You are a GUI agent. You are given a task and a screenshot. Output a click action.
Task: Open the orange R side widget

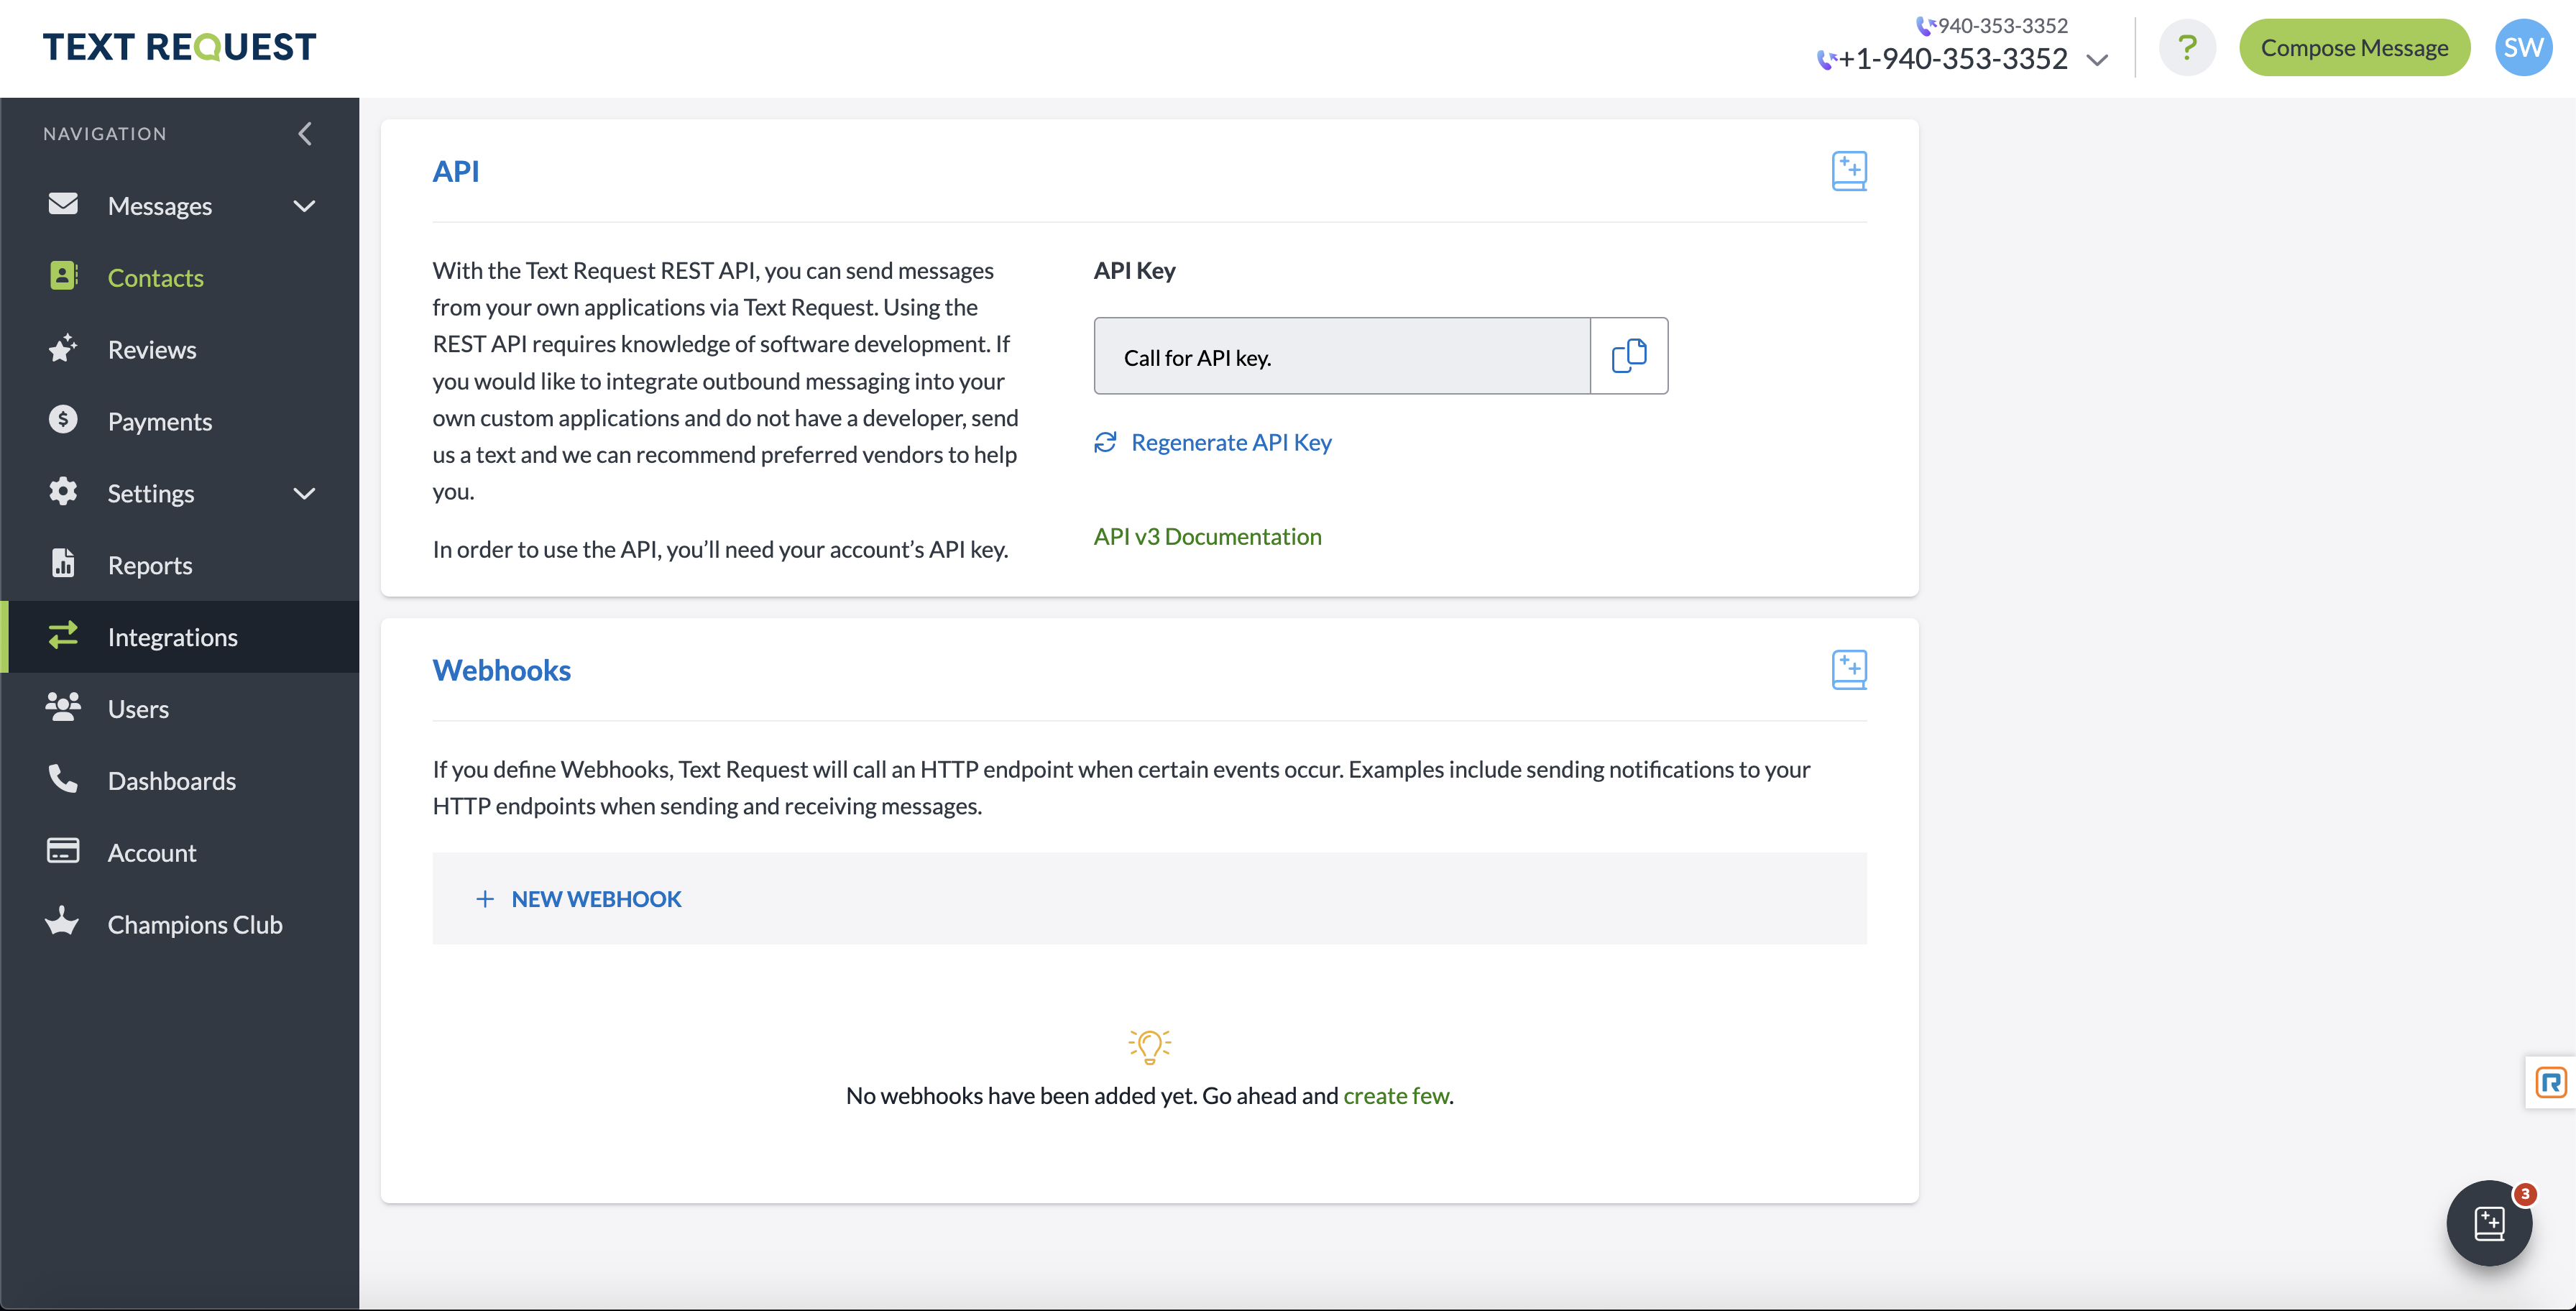click(2551, 1082)
